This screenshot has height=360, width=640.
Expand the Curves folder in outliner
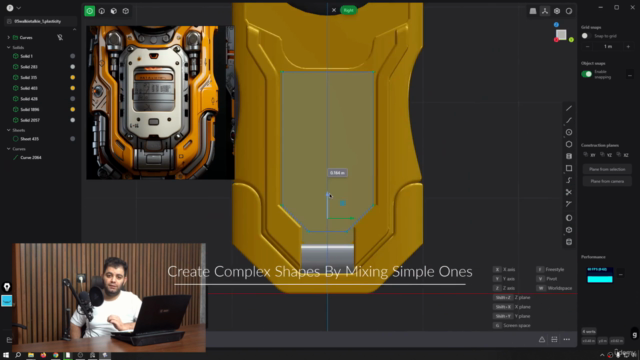9,38
